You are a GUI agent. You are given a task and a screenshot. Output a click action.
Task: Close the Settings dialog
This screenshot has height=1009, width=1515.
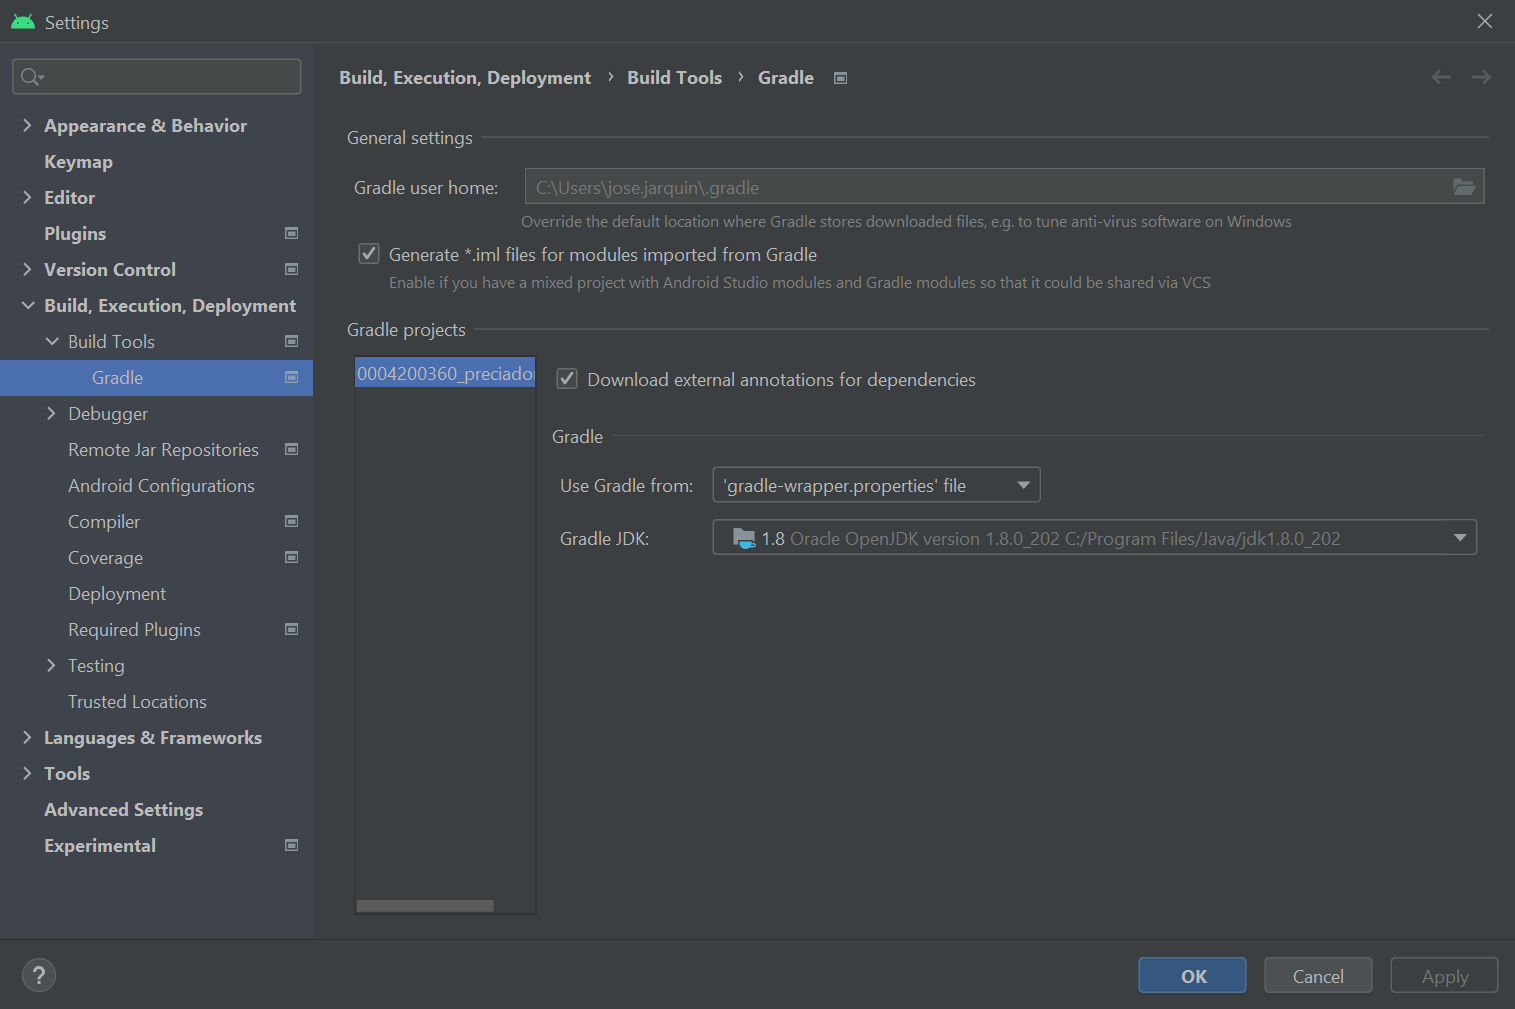click(1485, 21)
